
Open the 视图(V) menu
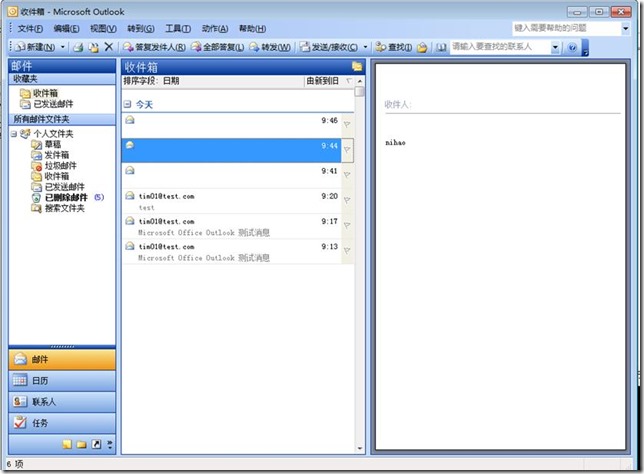103,28
